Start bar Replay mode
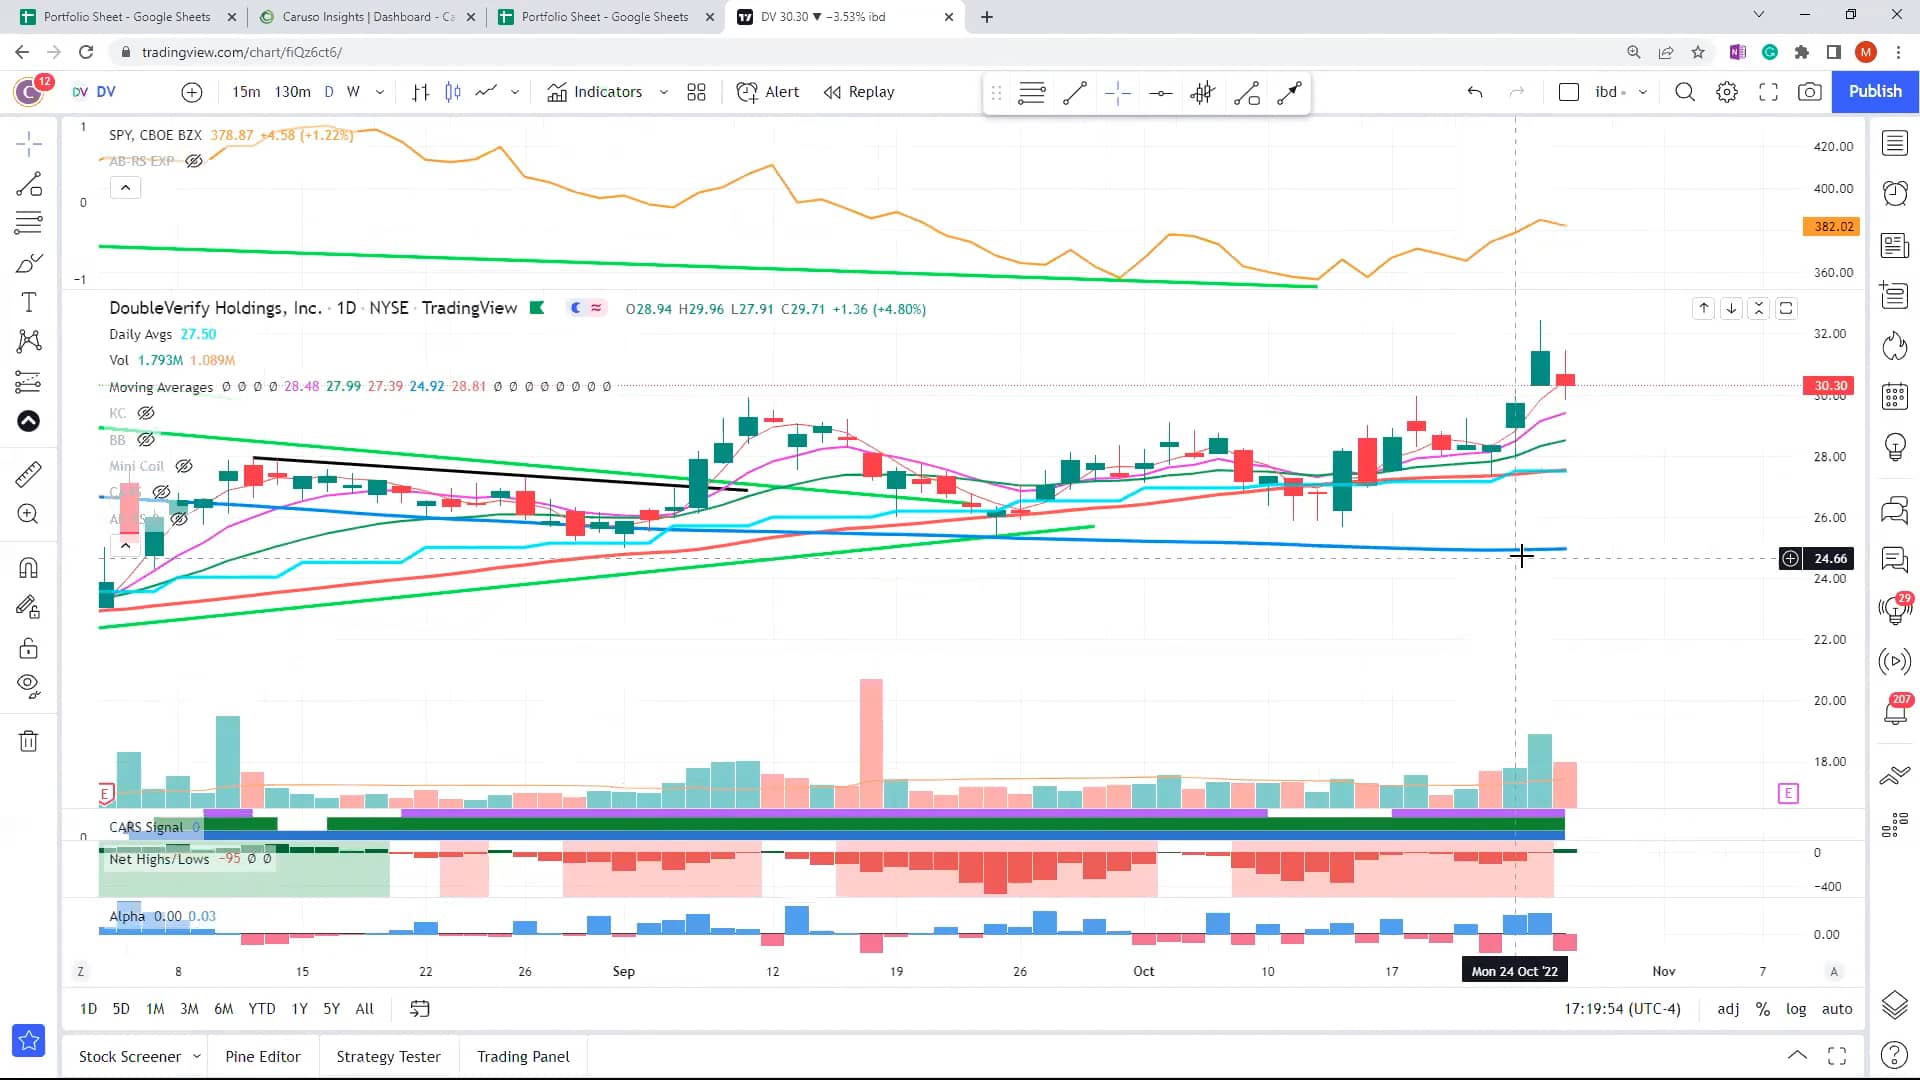Image resolution: width=1920 pixels, height=1080 pixels. (858, 91)
